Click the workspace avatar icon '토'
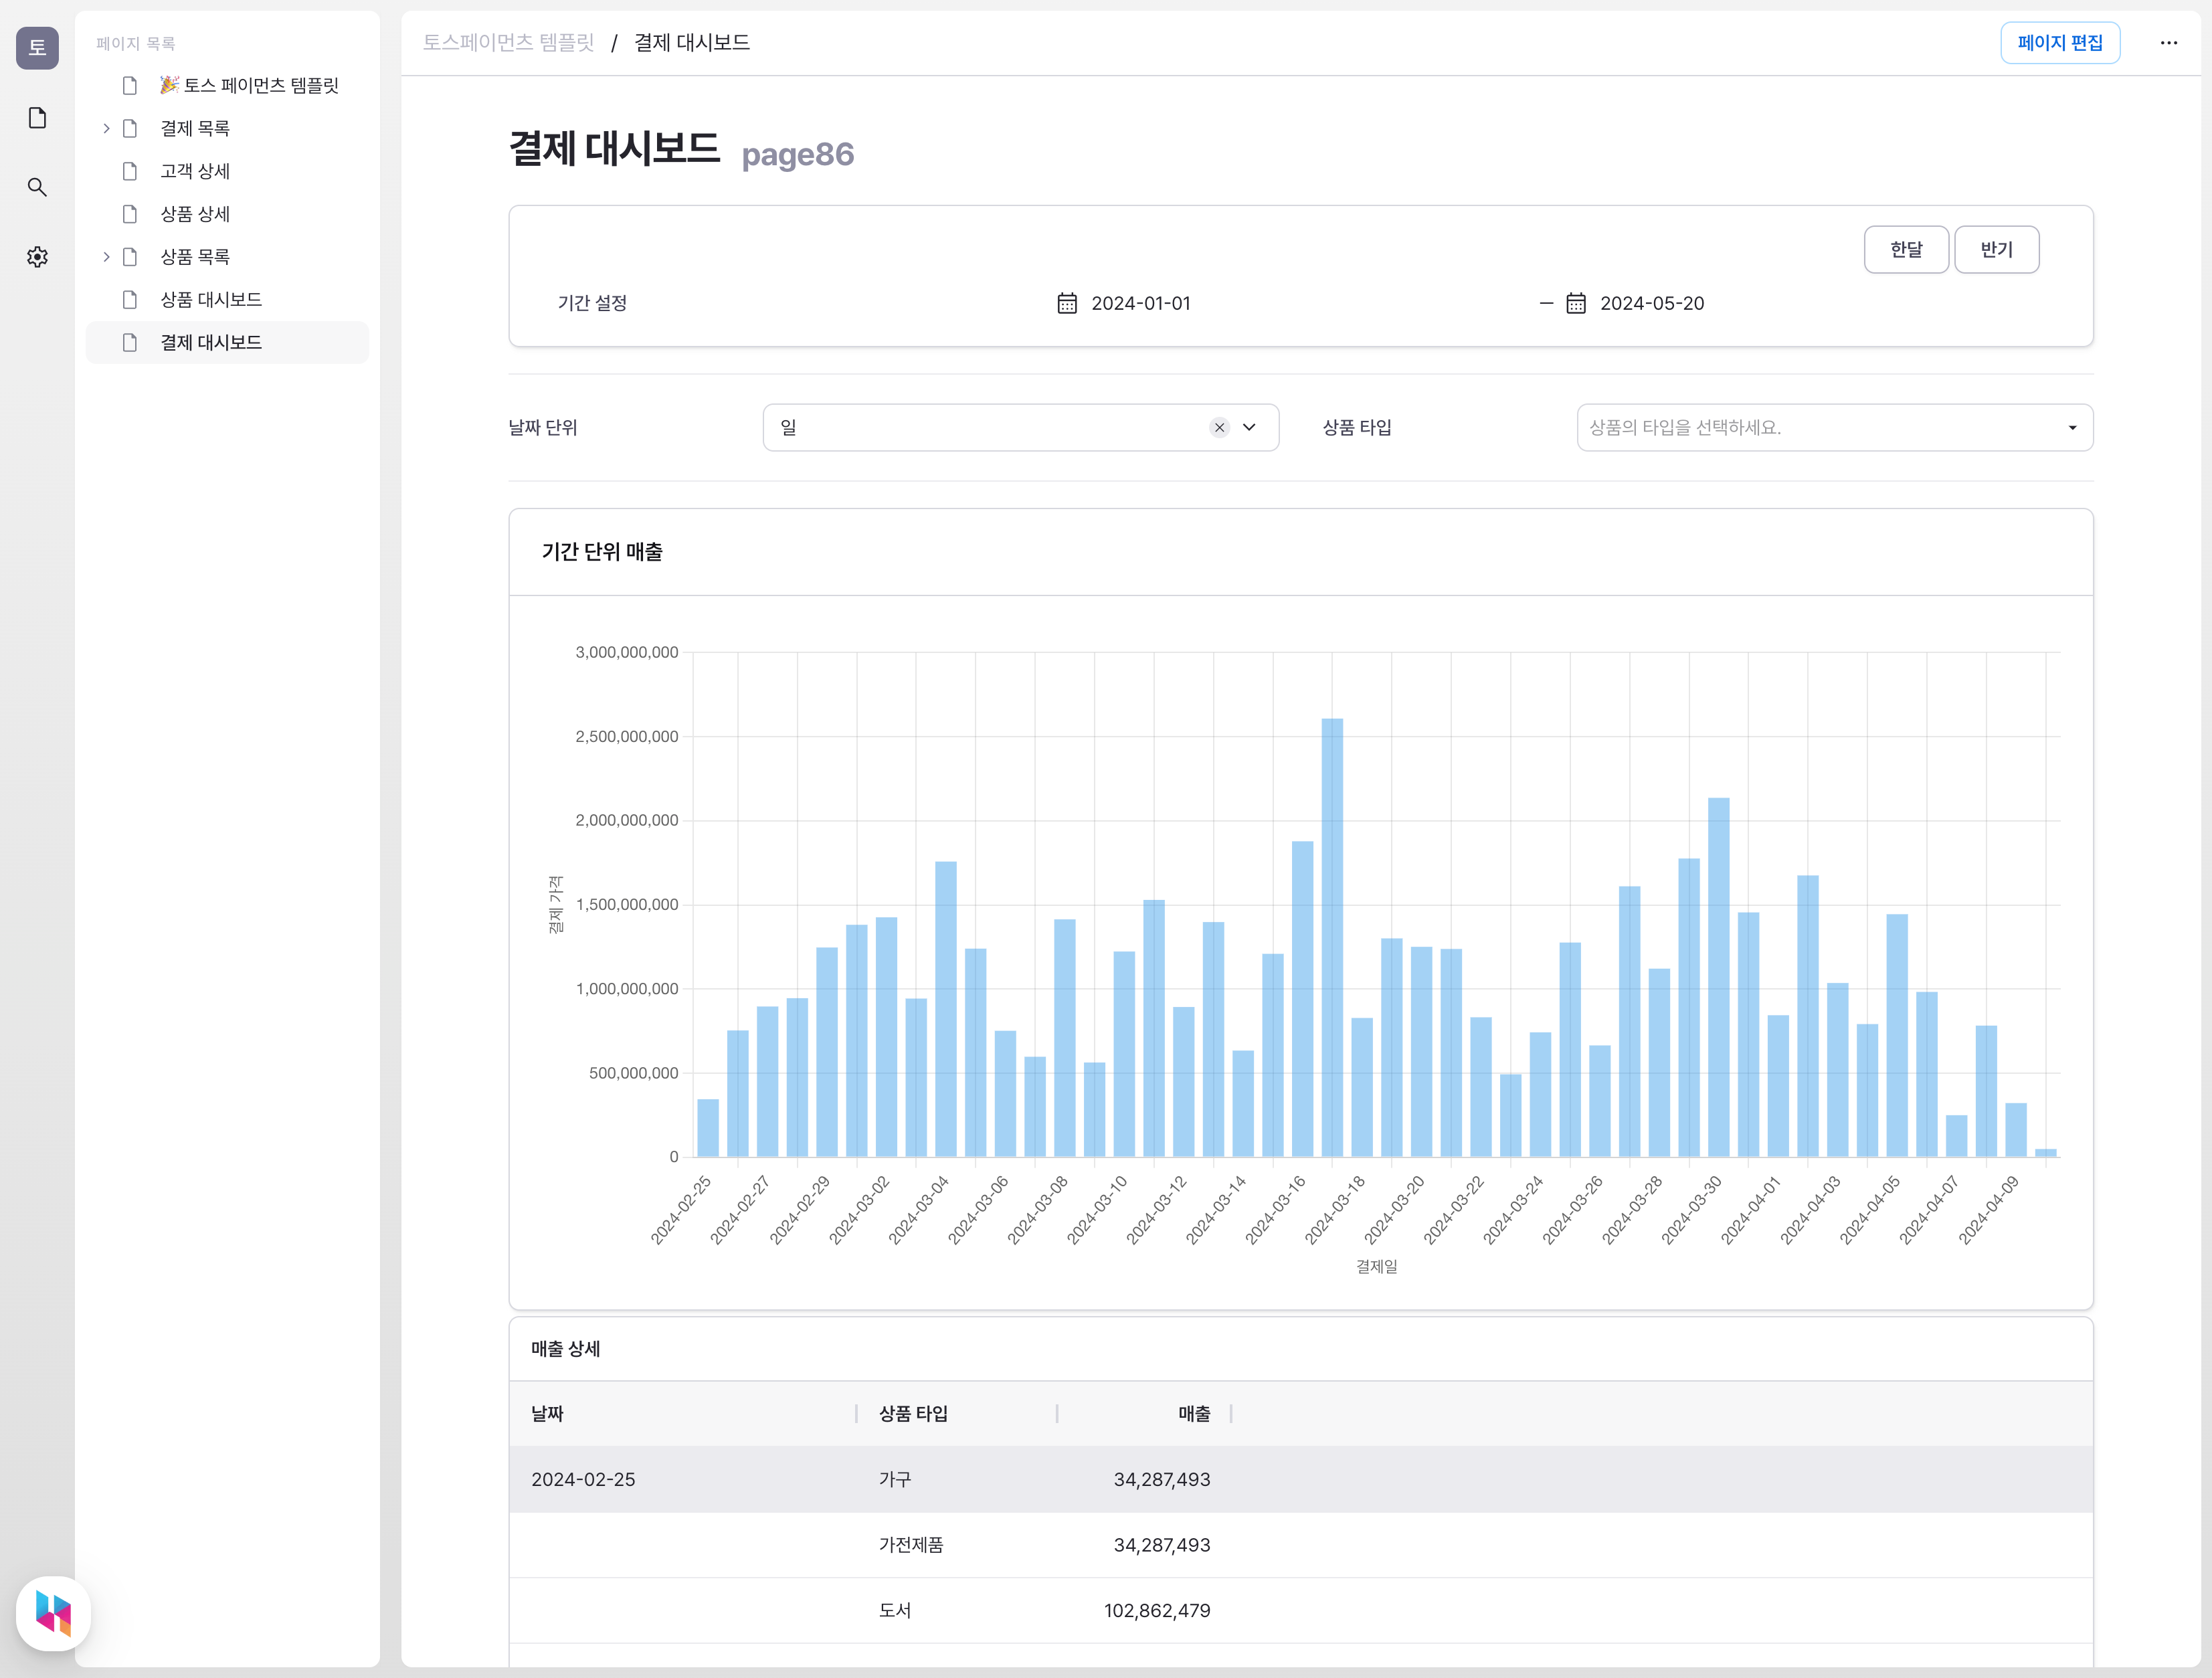The image size is (2212, 1678). click(x=37, y=47)
